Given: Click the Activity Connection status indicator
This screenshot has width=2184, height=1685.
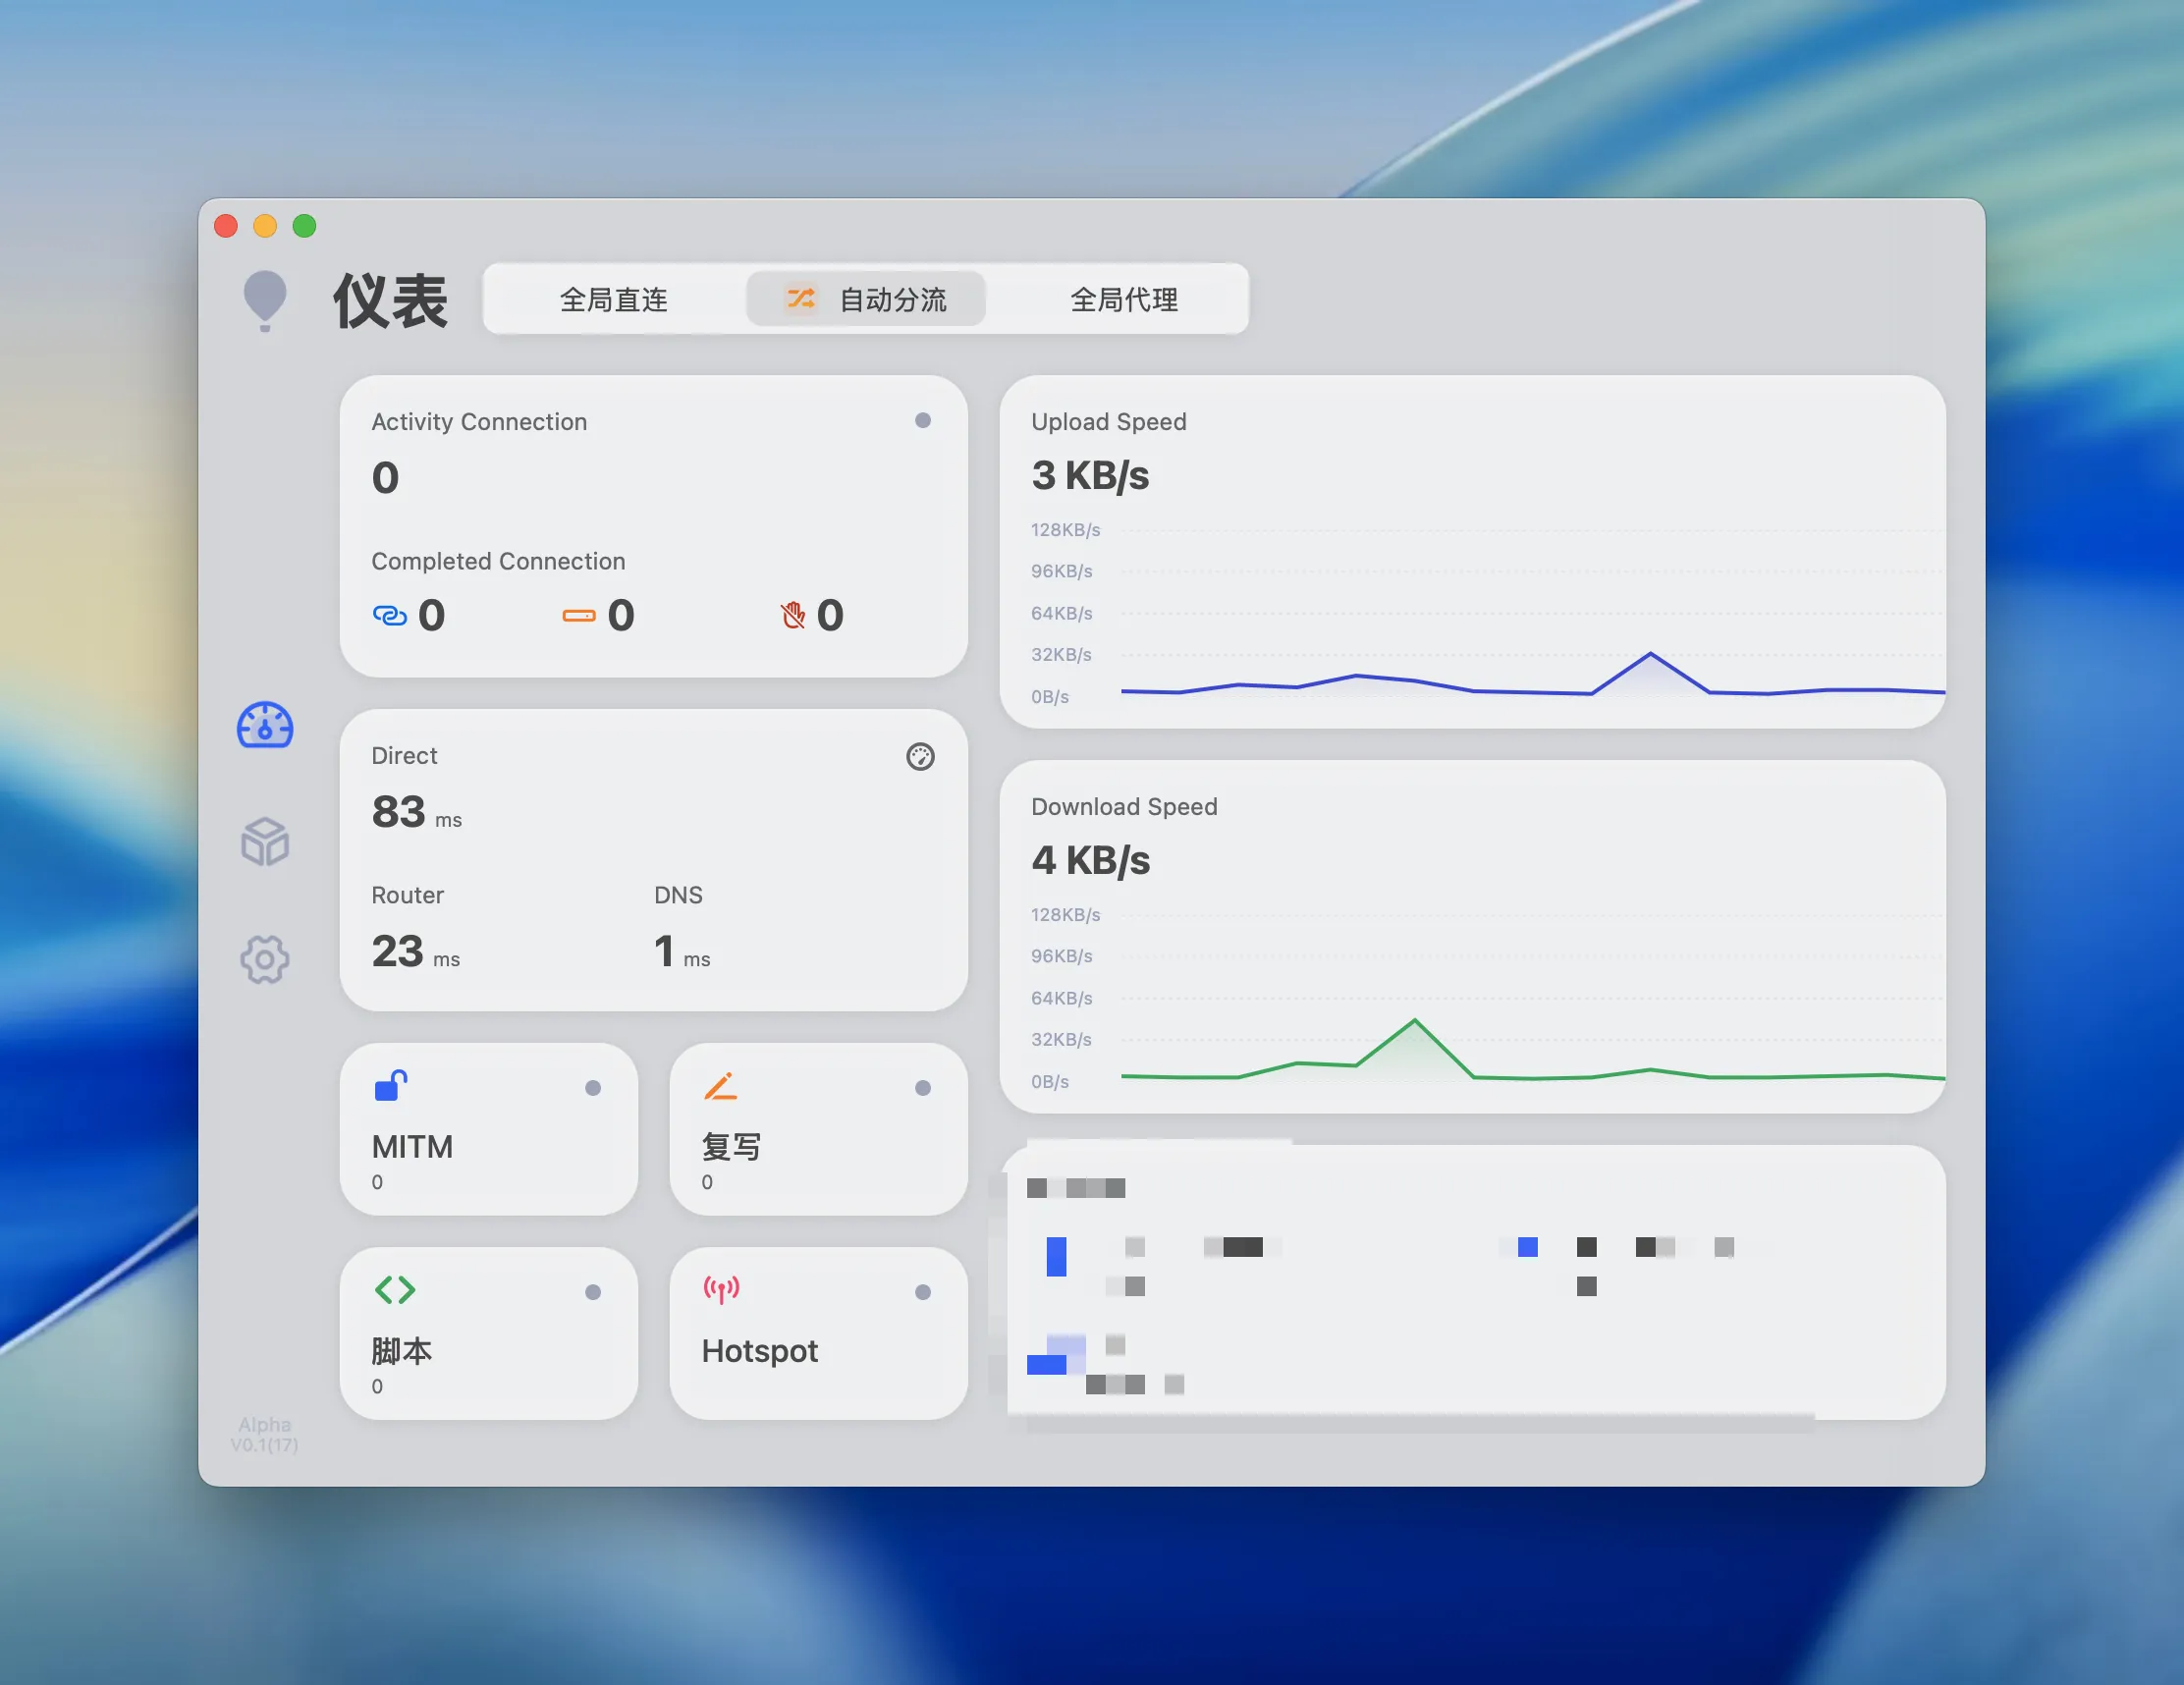Looking at the screenshot, I should pos(923,421).
